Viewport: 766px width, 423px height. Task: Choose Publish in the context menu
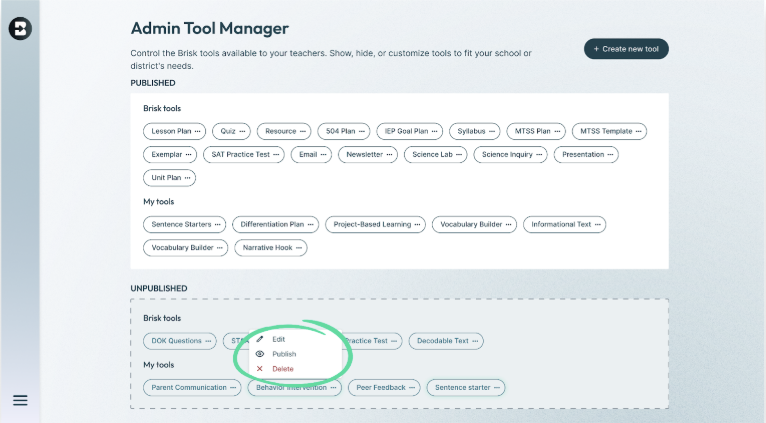284,354
